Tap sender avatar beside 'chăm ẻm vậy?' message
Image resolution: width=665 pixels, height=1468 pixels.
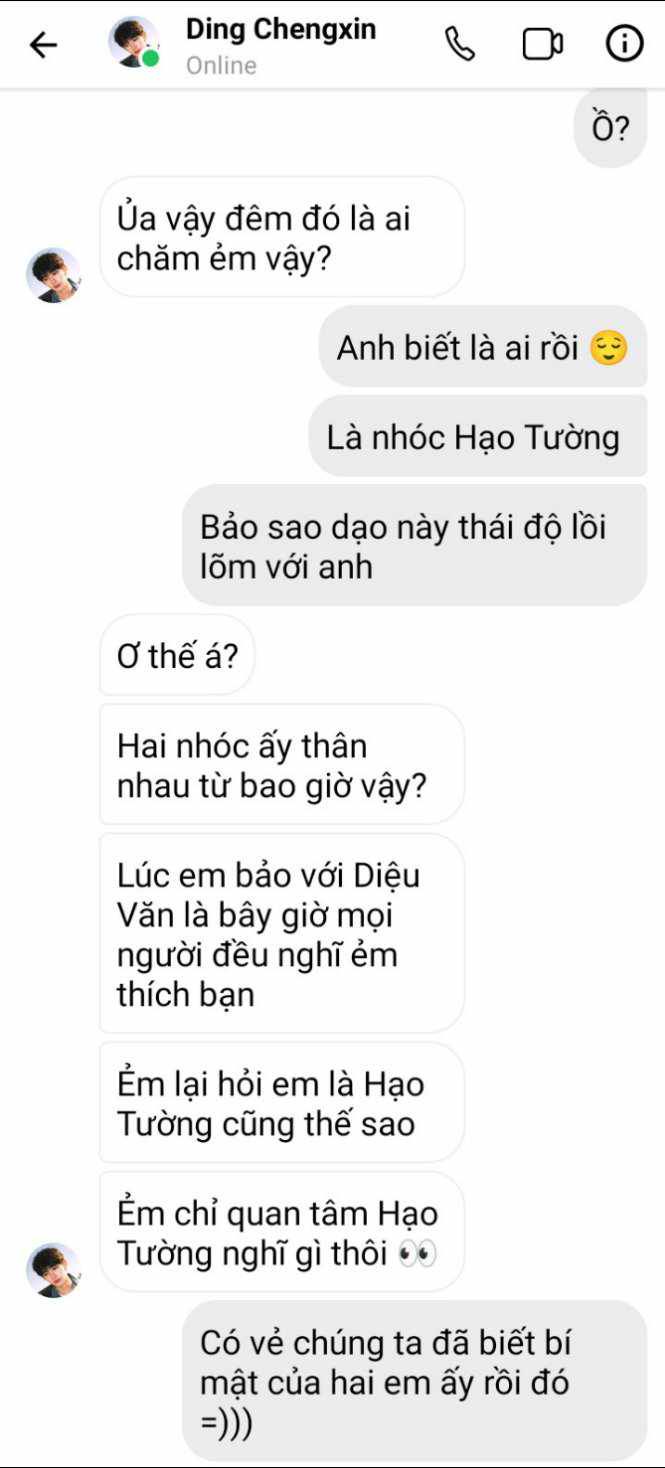[53, 275]
